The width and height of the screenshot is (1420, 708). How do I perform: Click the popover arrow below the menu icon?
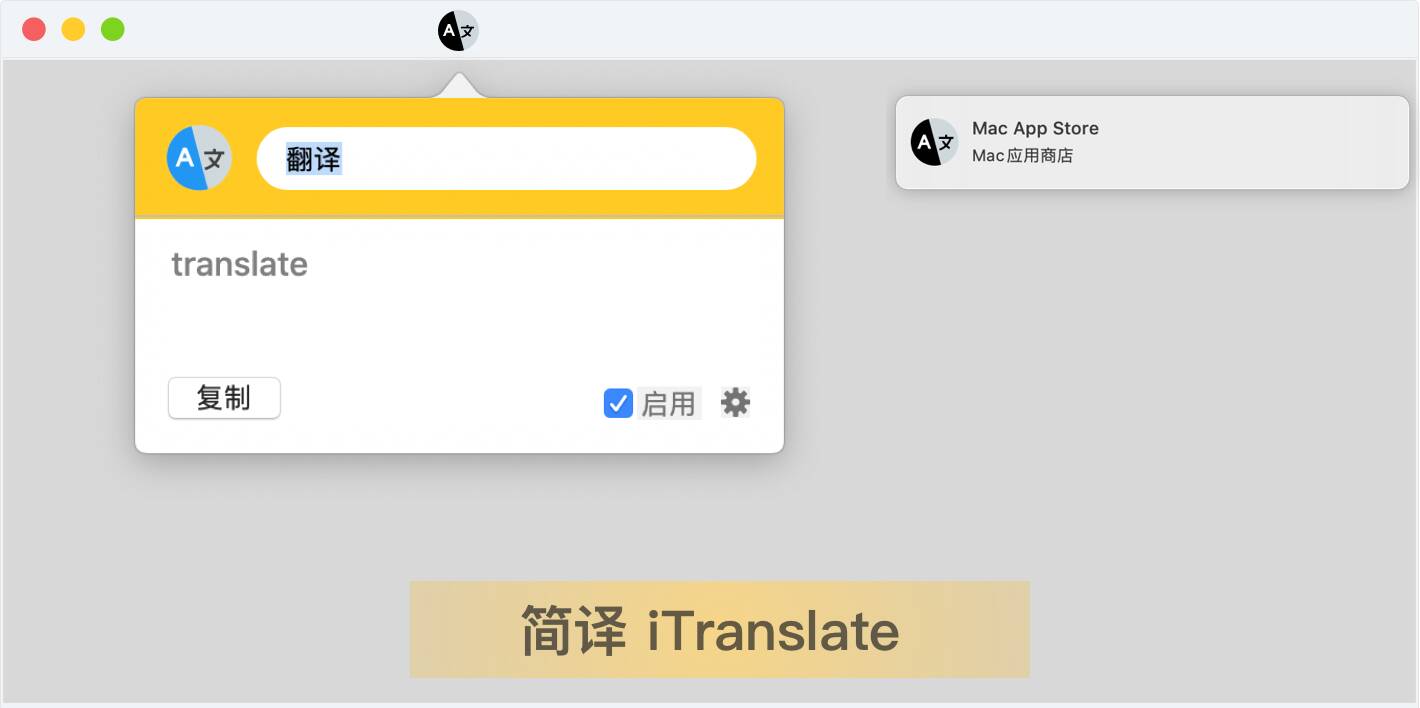[459, 89]
